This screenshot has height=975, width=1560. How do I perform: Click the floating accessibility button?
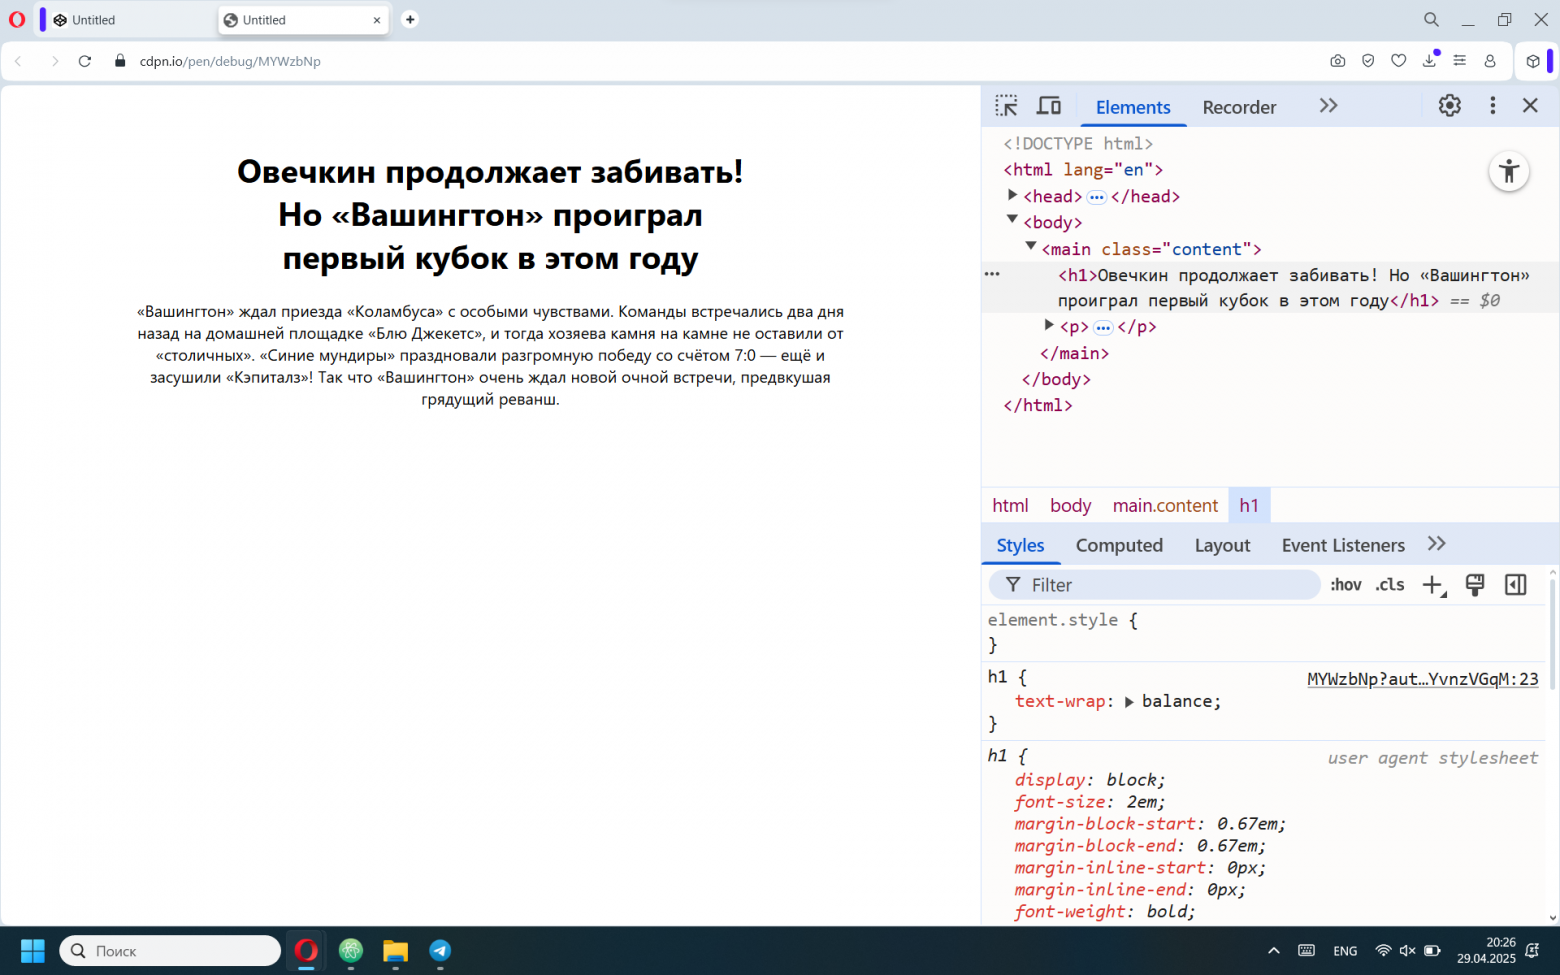point(1509,171)
